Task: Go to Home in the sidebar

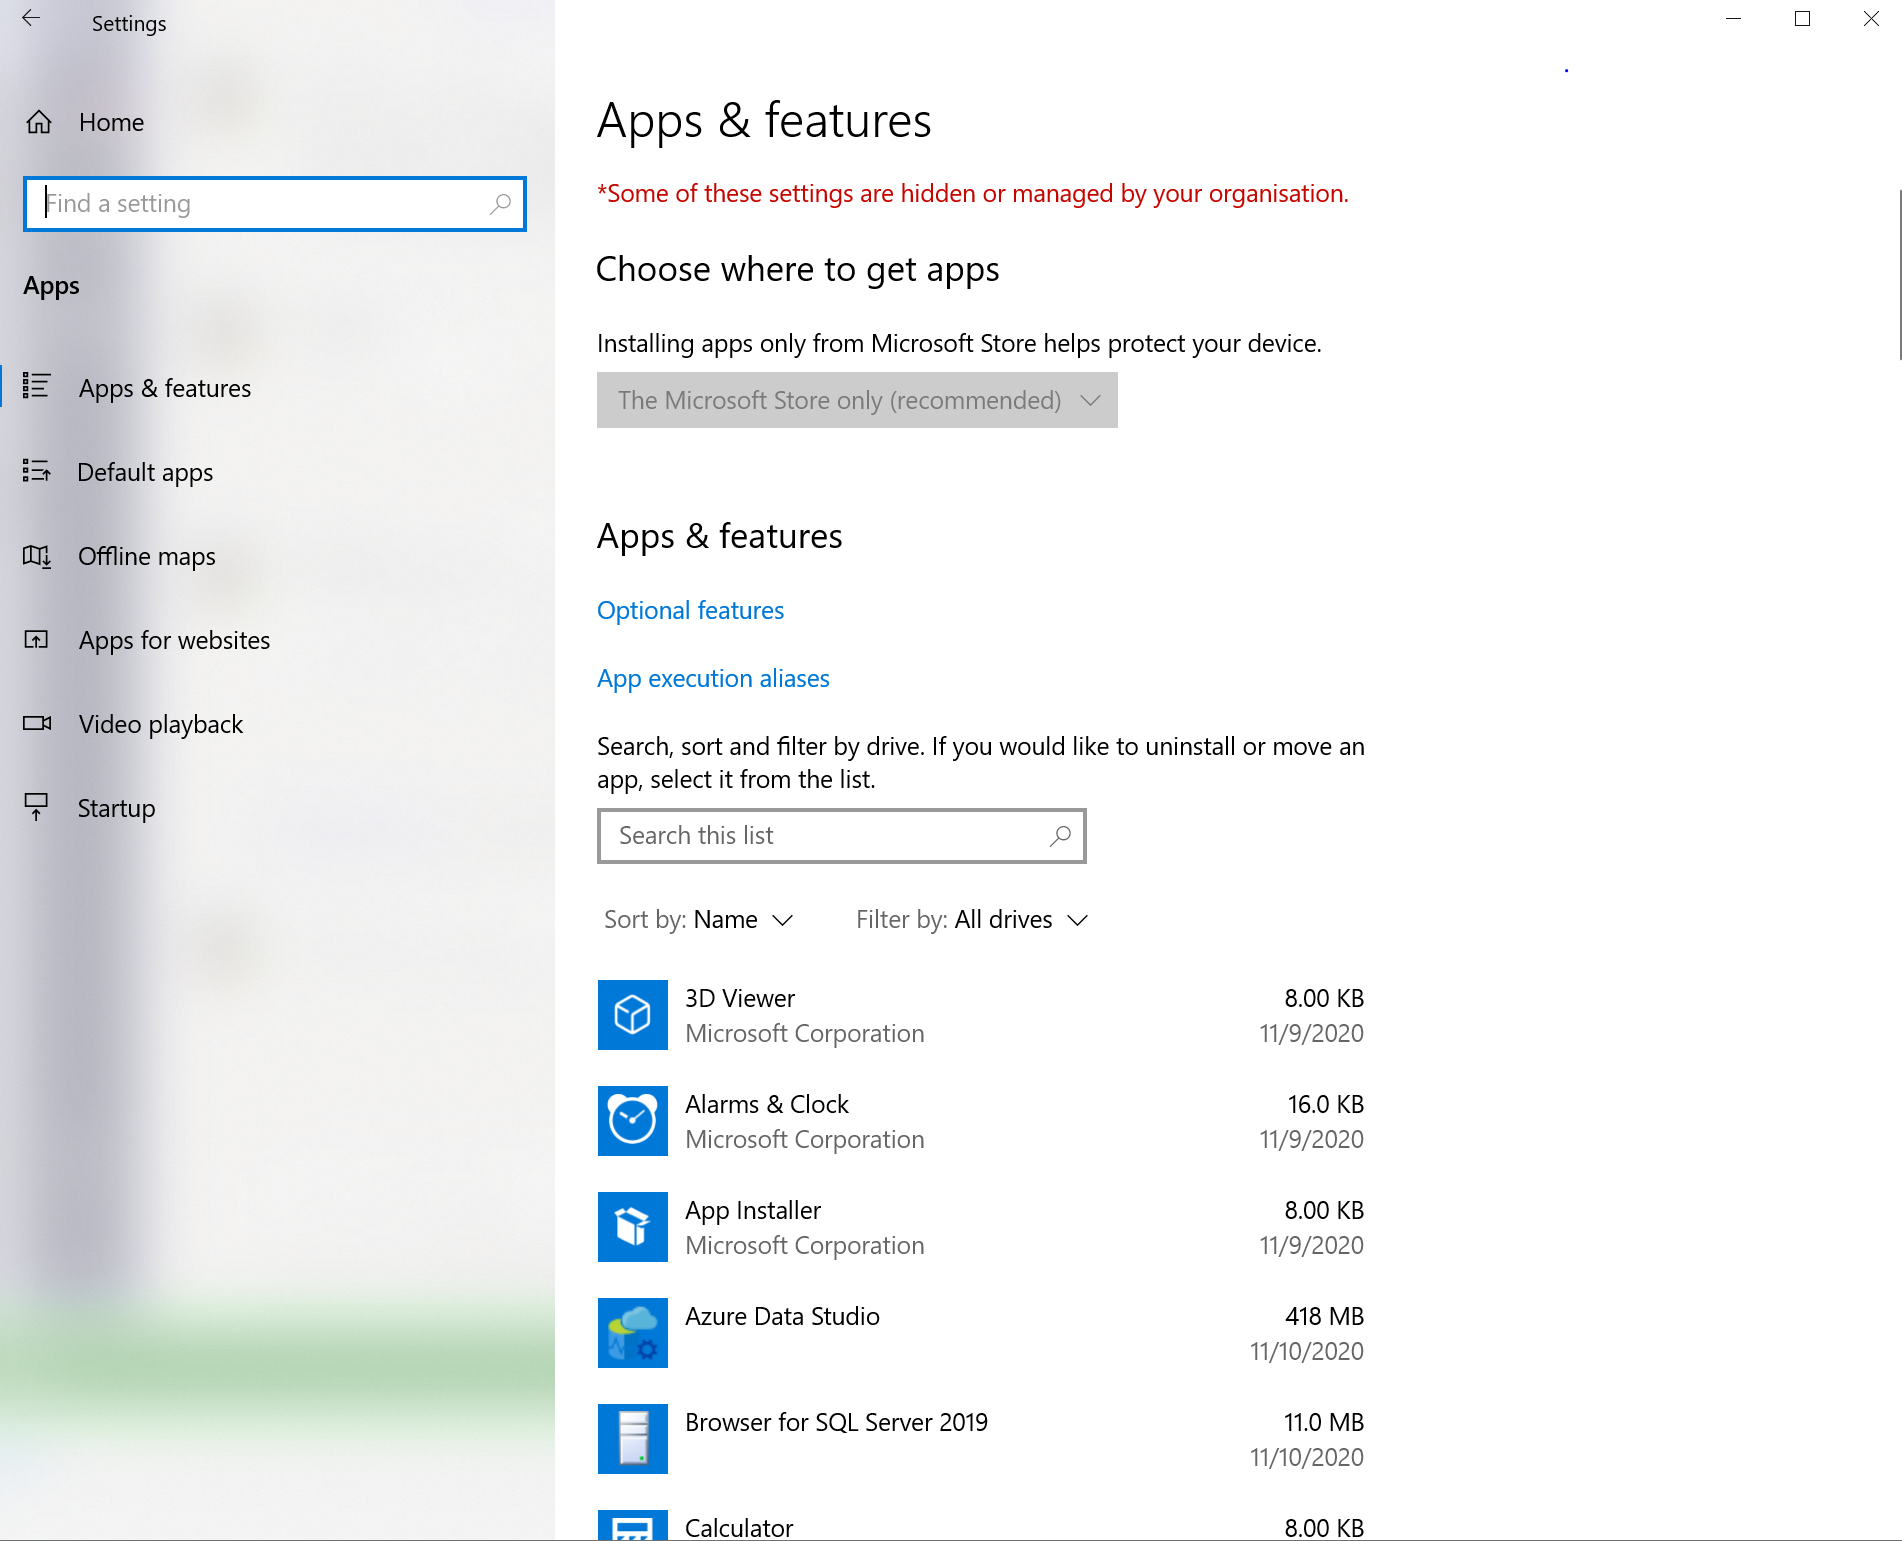Action: pos(112,122)
